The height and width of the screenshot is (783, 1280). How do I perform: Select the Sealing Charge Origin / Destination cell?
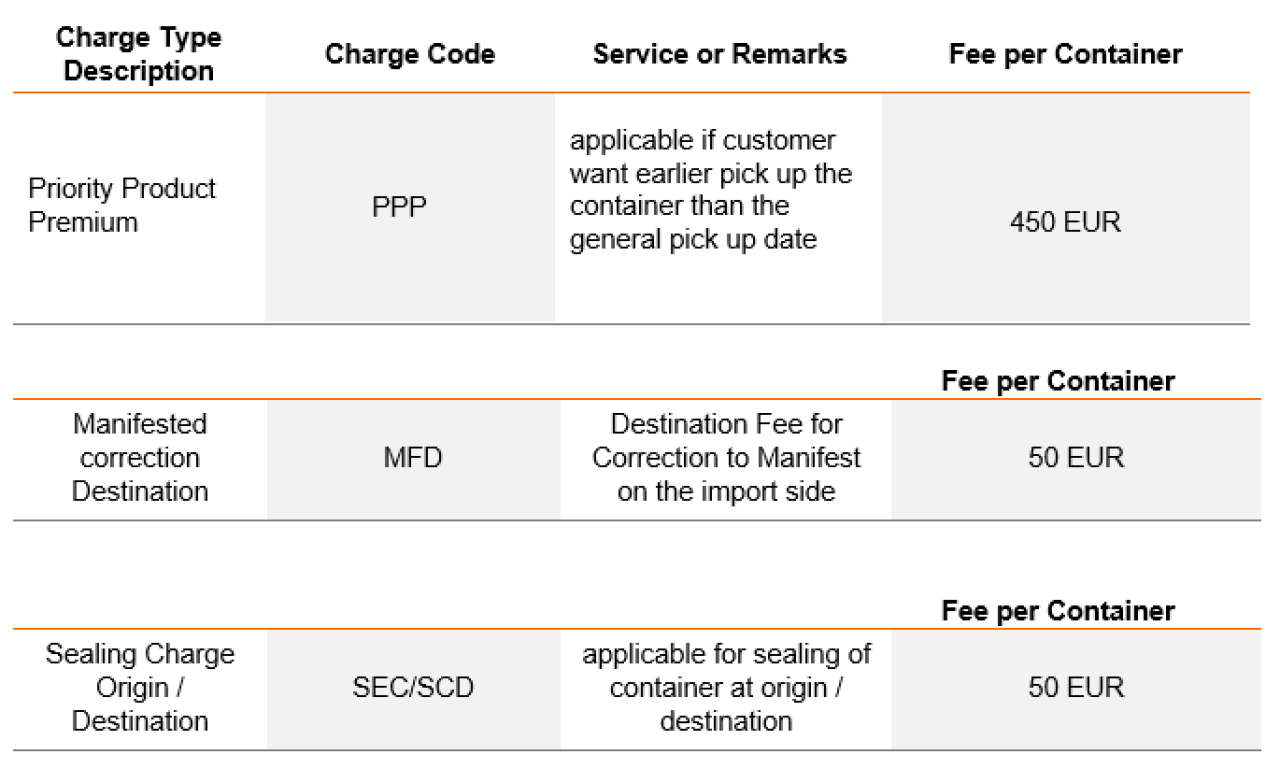140,688
